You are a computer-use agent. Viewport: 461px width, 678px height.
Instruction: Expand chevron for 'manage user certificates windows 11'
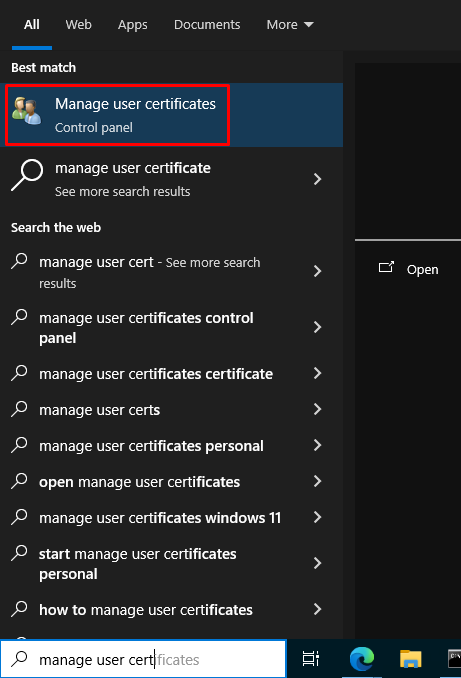click(317, 517)
